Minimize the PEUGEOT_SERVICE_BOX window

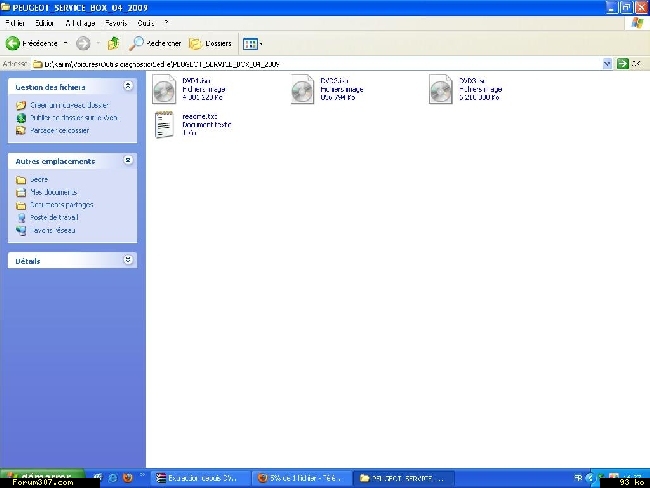tap(612, 7)
